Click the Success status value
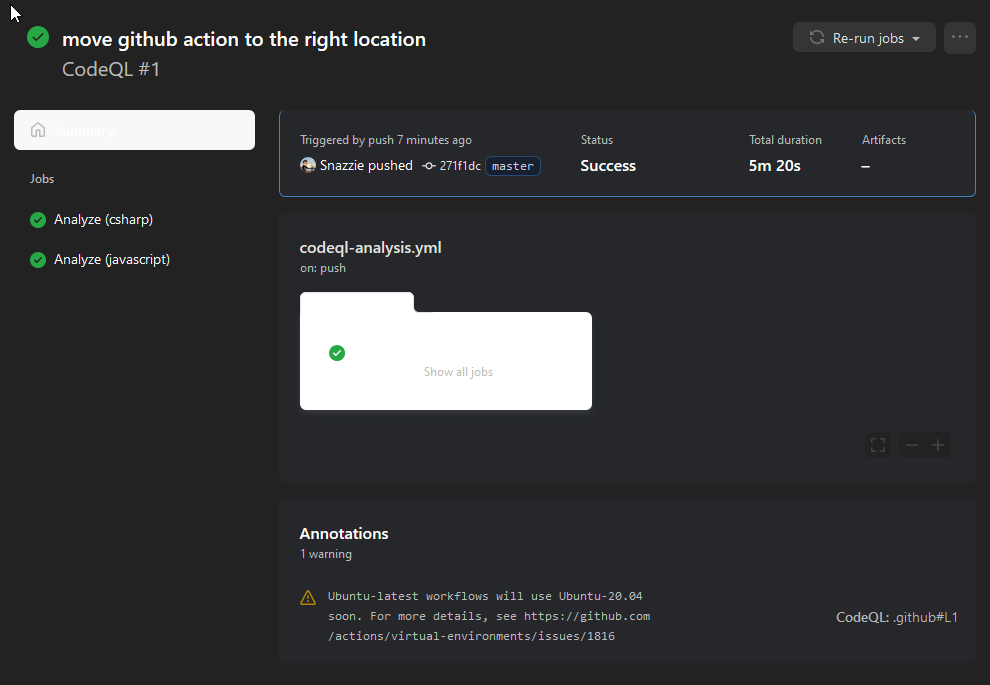 click(608, 166)
